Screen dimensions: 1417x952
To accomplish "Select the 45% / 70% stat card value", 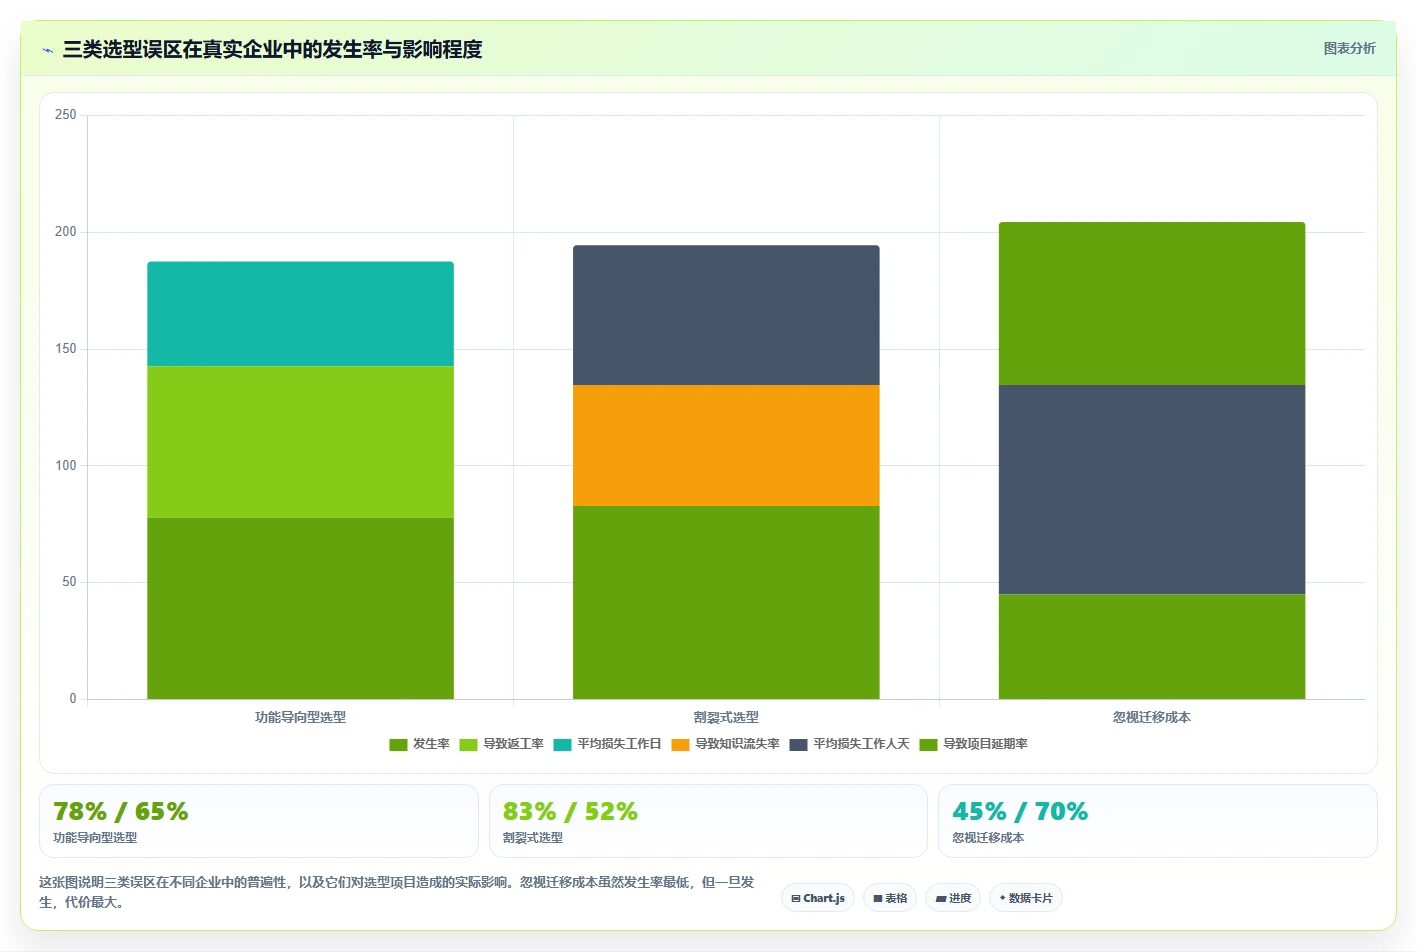I will pos(1020,811).
